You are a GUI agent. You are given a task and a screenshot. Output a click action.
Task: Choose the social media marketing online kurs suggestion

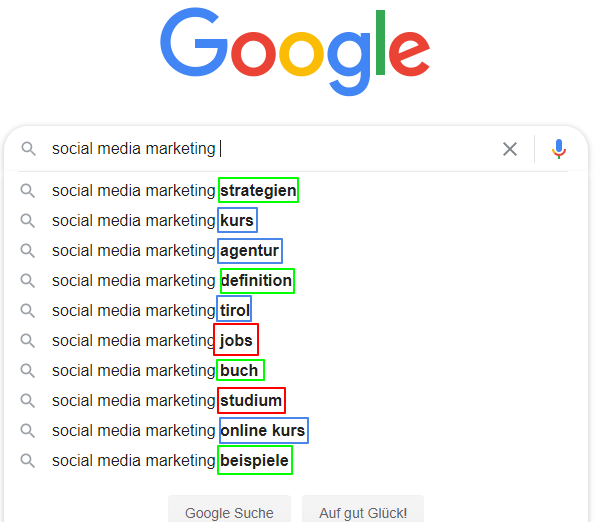296,430
